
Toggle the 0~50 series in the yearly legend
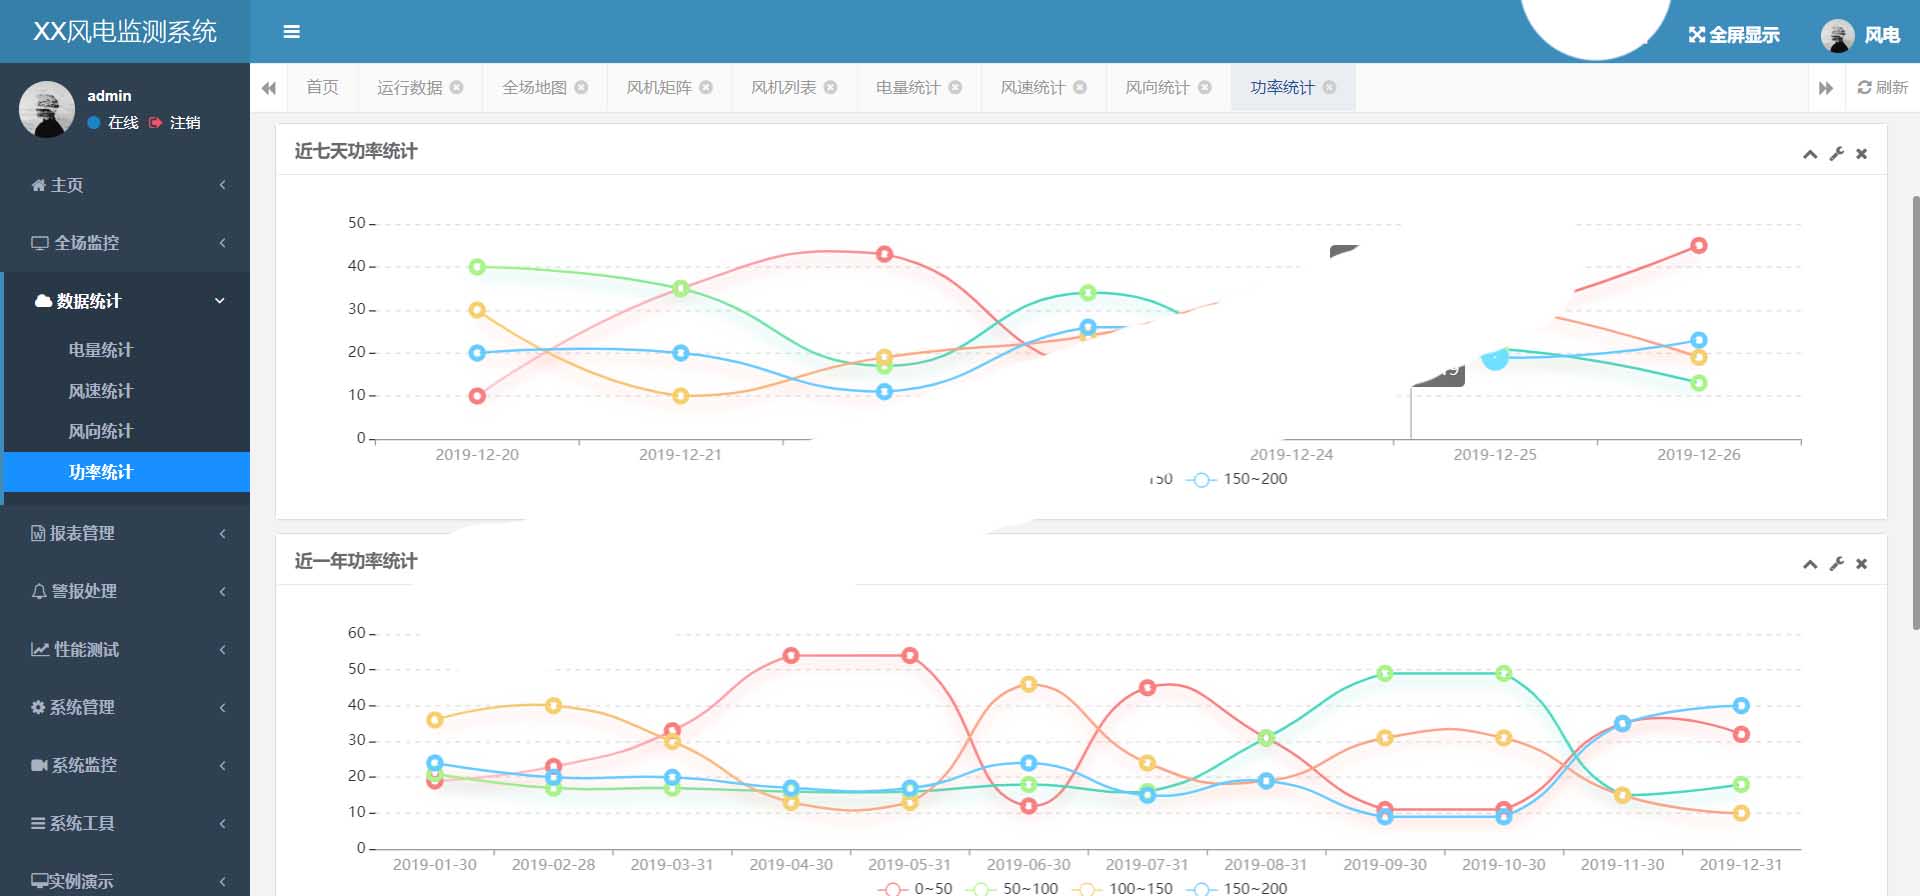[x=915, y=888]
